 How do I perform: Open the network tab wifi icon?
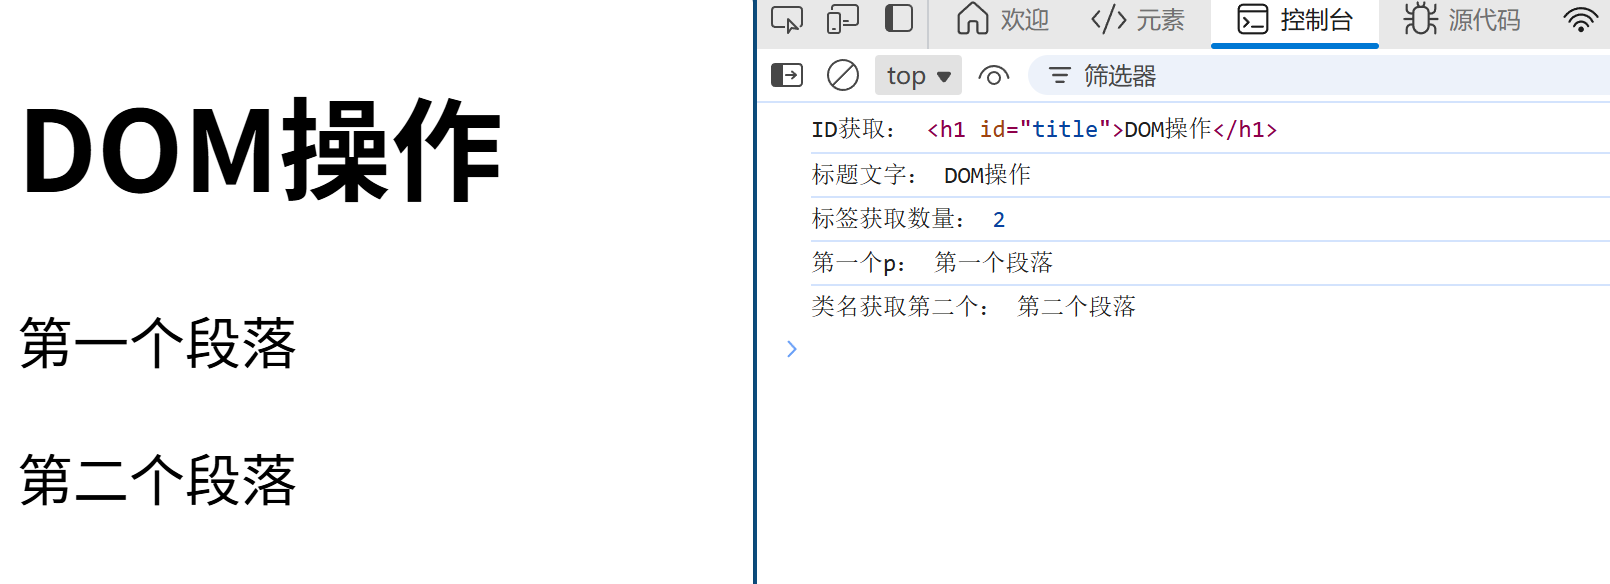[1581, 20]
